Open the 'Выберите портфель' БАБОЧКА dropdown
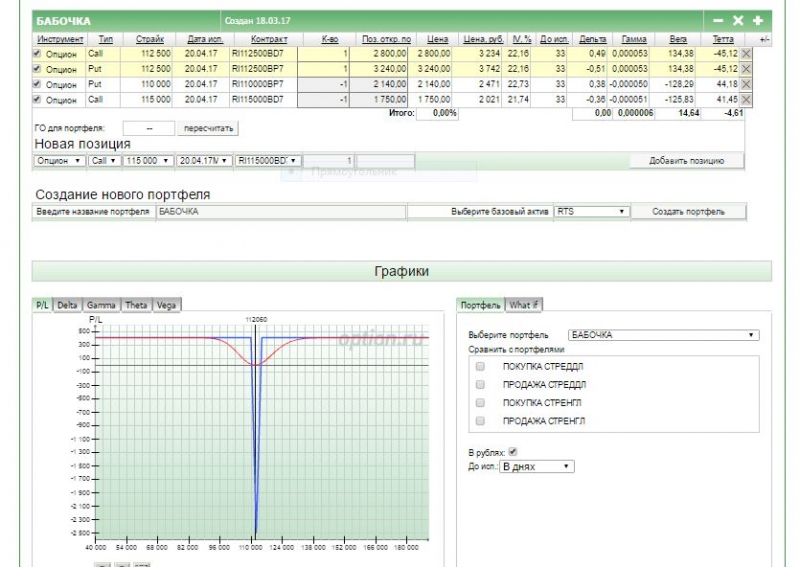This screenshot has width=800, height=567. [x=662, y=335]
